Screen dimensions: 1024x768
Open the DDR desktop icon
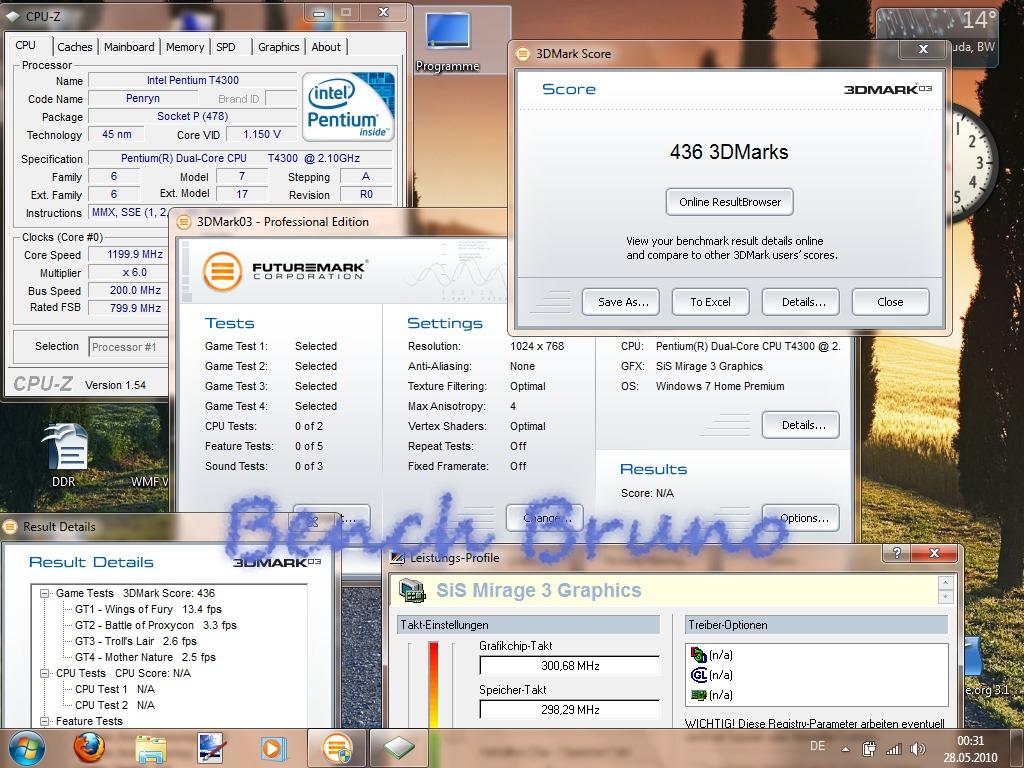[x=64, y=455]
